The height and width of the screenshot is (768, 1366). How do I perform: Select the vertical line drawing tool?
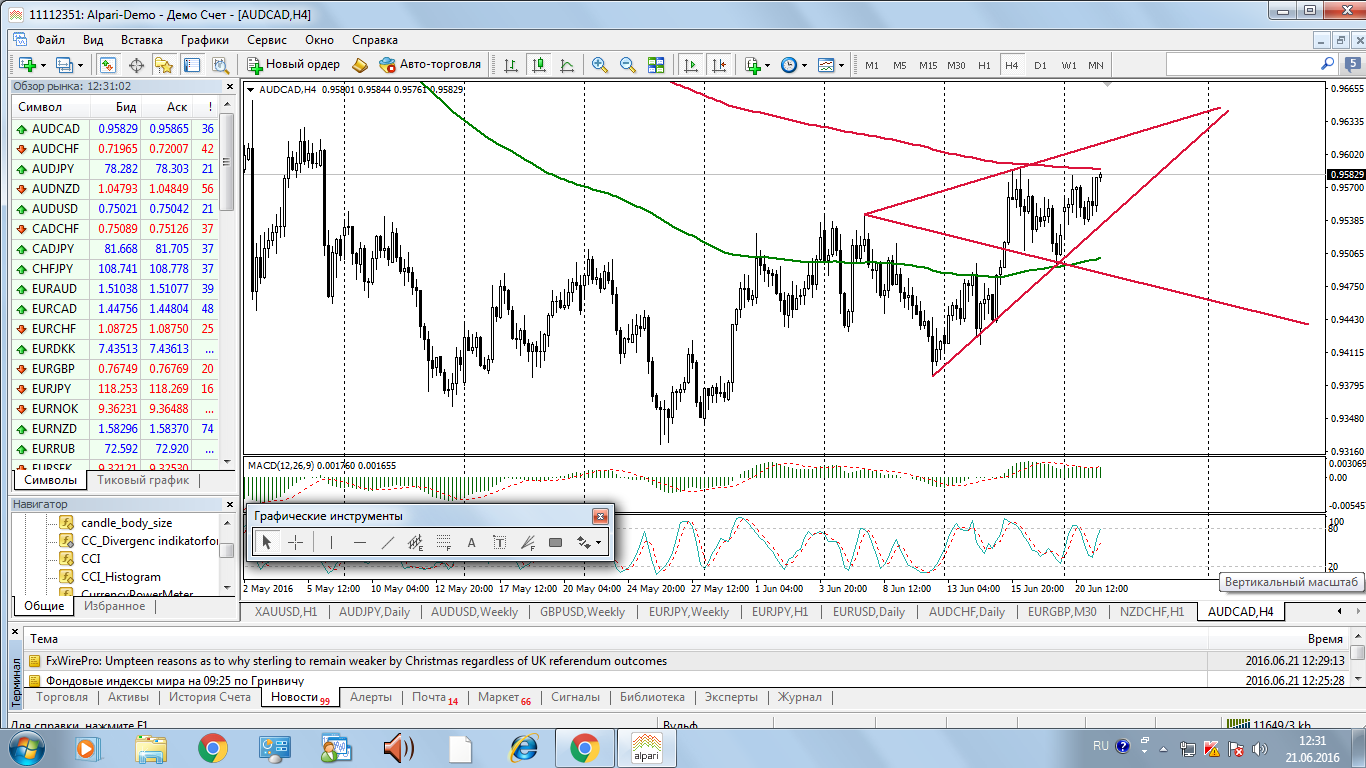click(331, 542)
